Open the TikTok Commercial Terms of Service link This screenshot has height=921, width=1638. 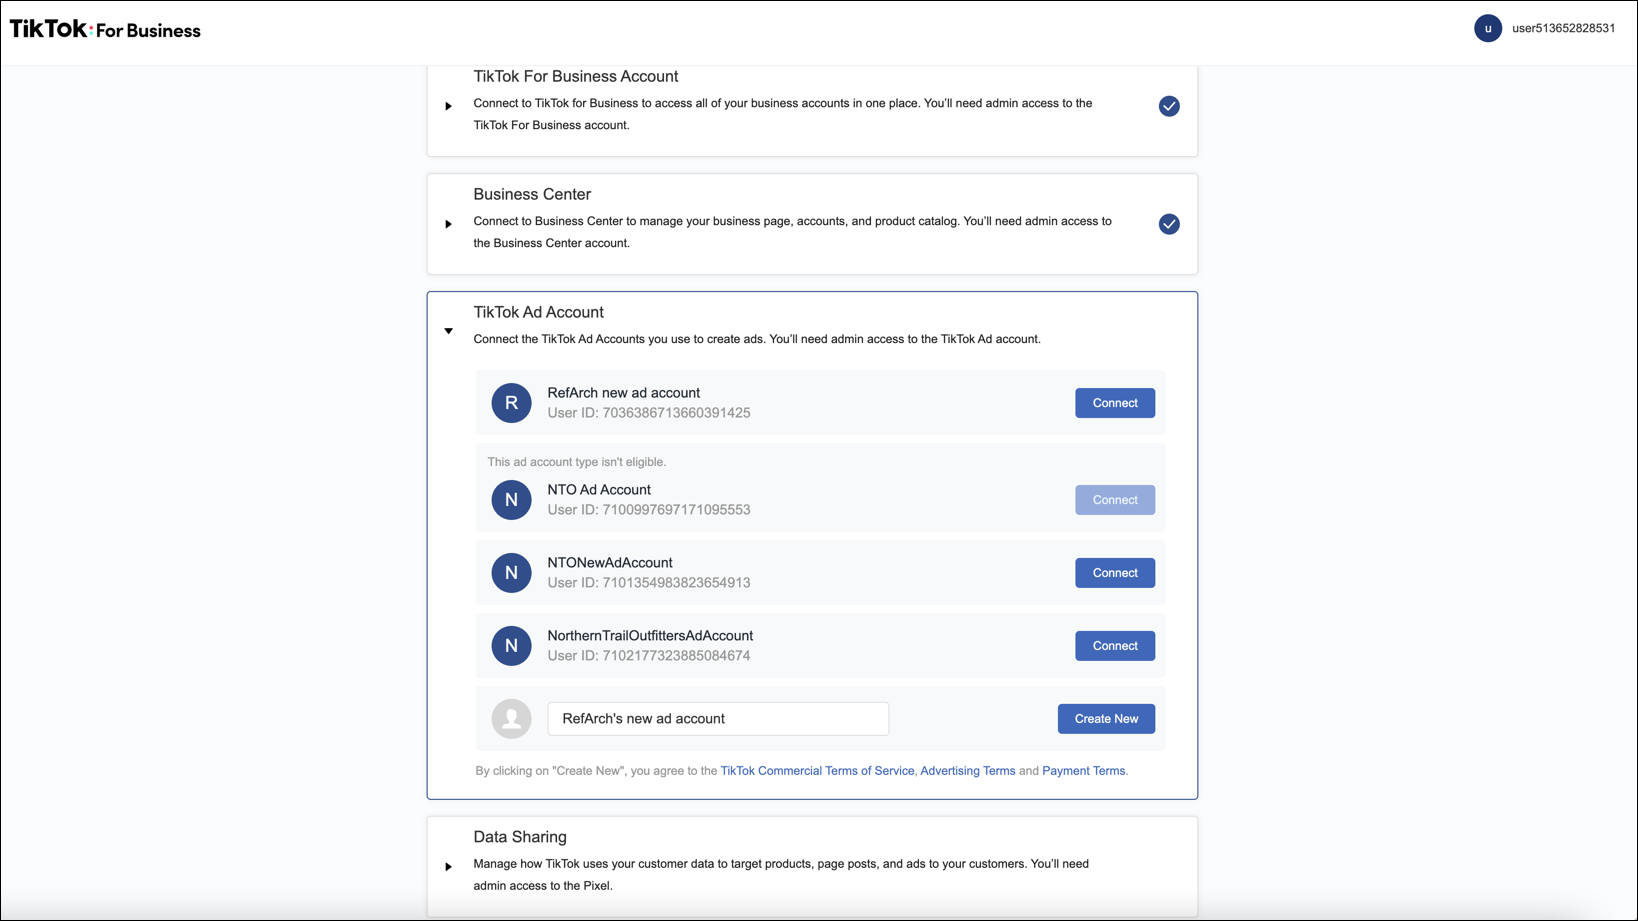(816, 770)
